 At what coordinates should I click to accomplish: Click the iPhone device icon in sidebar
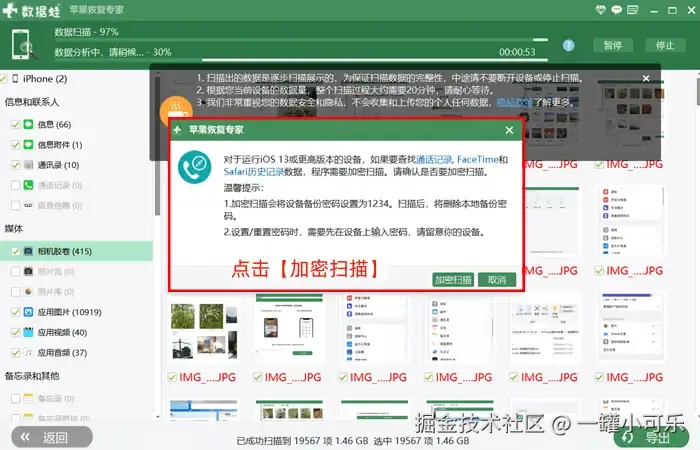point(15,79)
